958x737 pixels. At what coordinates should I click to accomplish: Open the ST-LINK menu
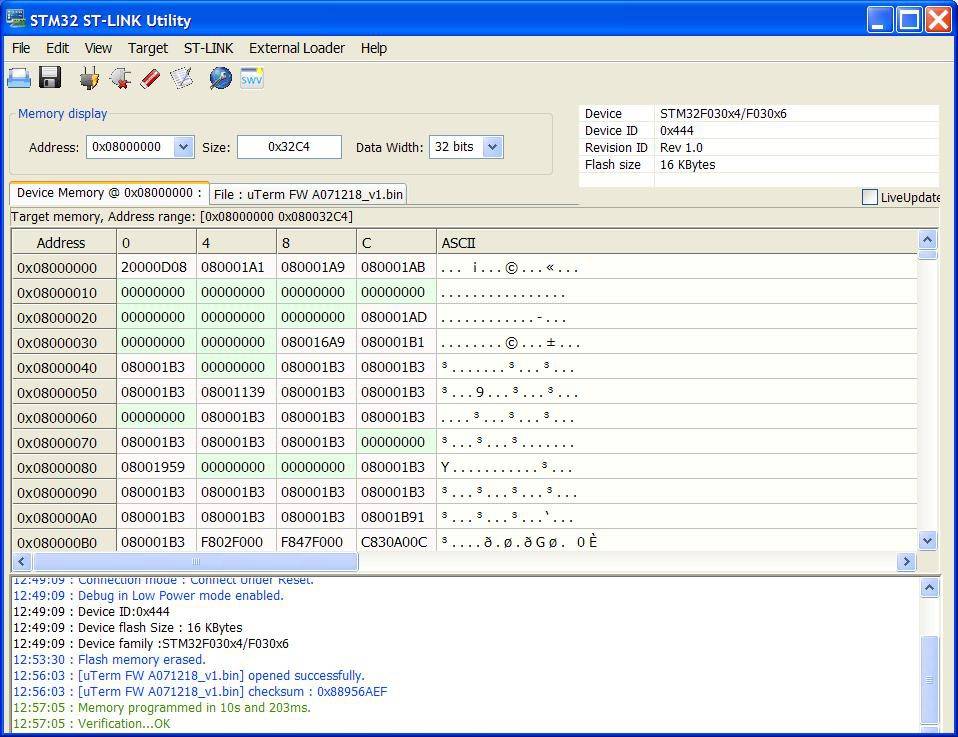coord(208,48)
